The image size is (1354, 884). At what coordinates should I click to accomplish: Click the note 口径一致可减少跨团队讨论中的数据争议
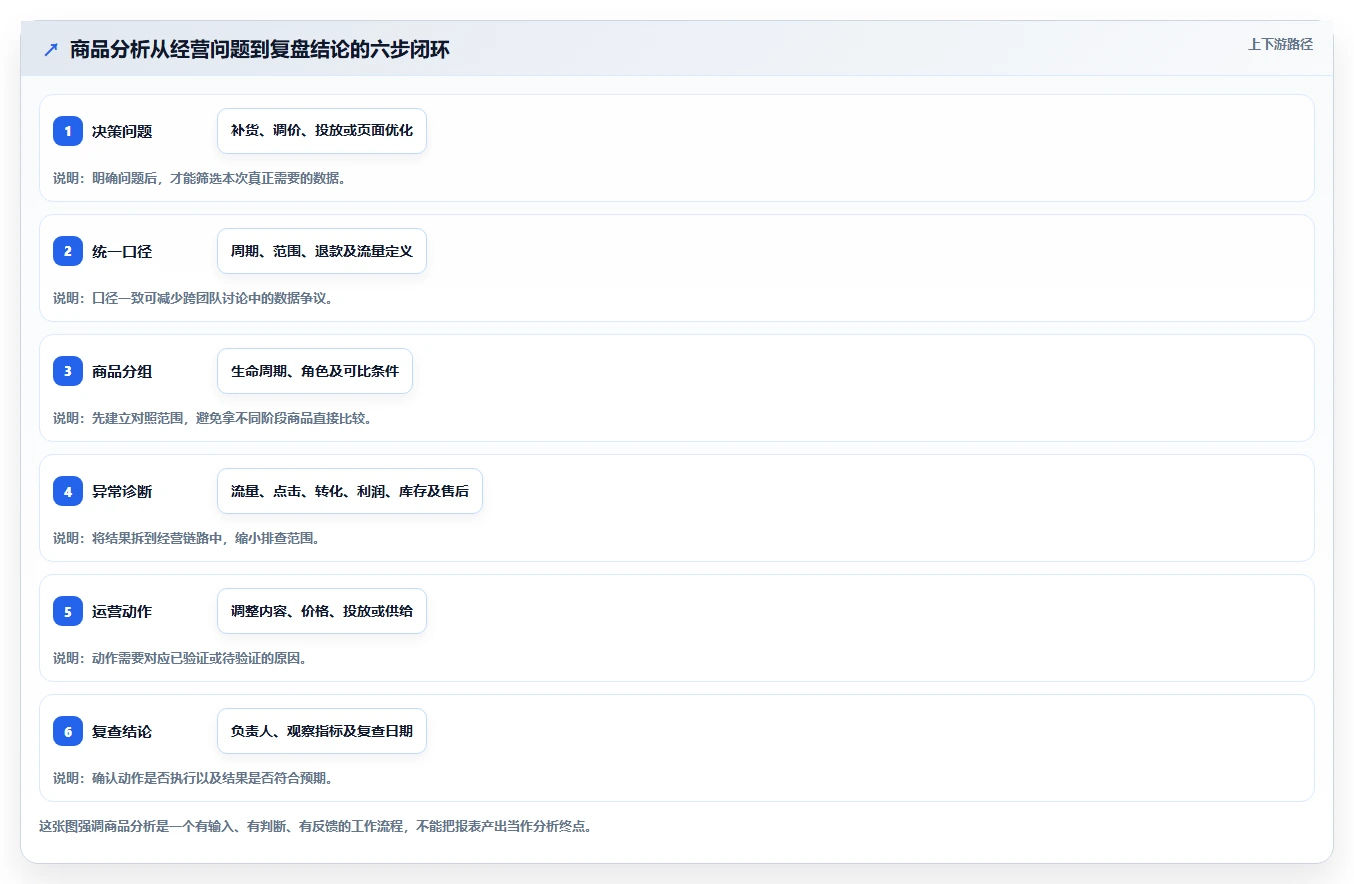193,298
